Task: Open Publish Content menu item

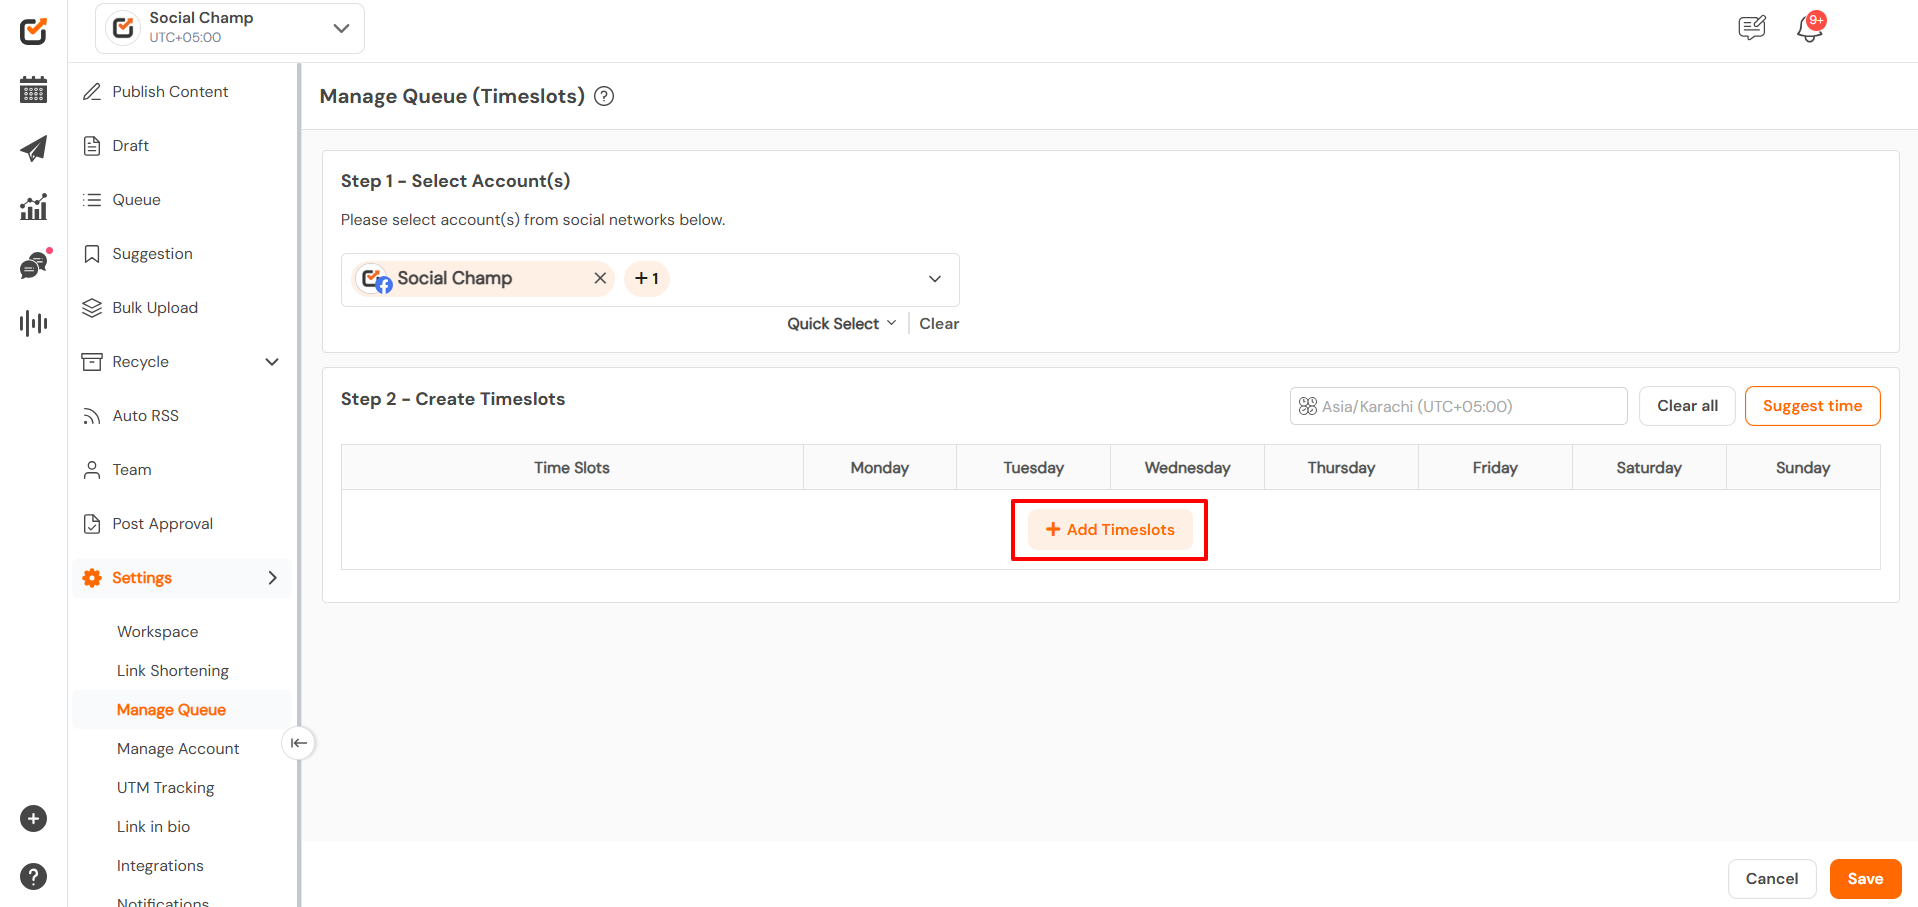Action: (x=170, y=92)
